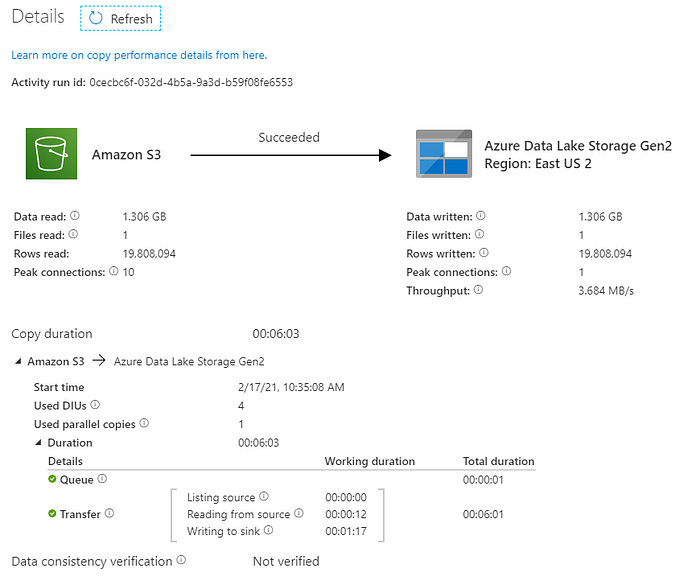The image size is (679, 581).
Task: Open the copy performance details link
Action: [139, 55]
